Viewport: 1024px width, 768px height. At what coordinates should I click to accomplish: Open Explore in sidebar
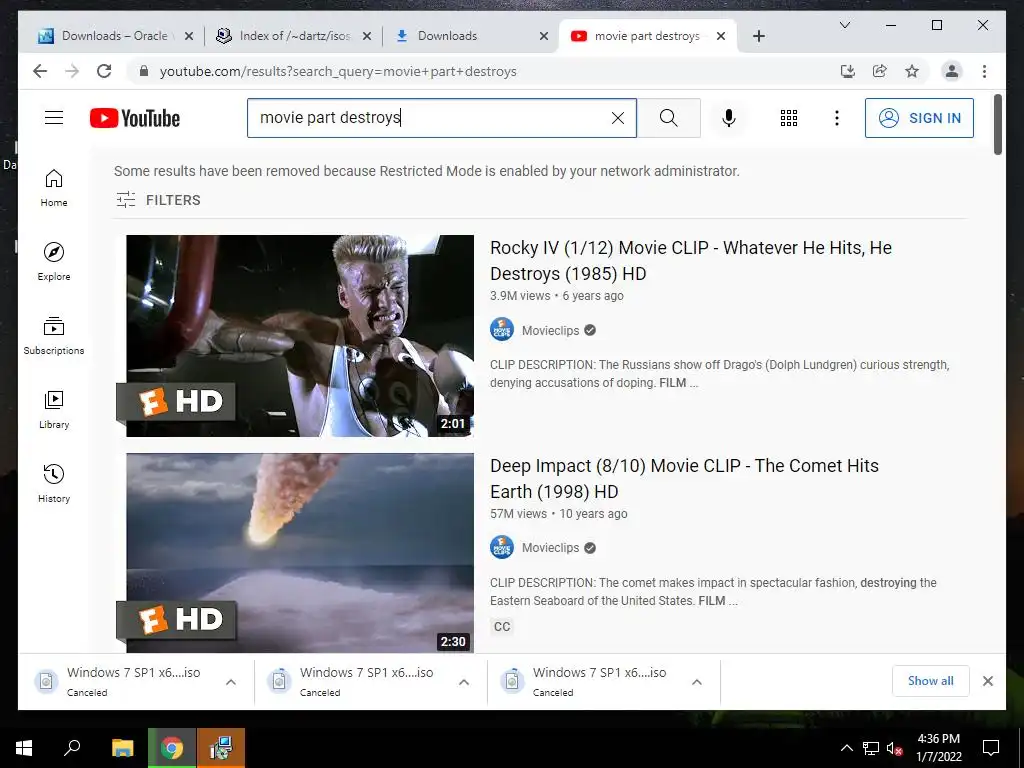tap(54, 262)
